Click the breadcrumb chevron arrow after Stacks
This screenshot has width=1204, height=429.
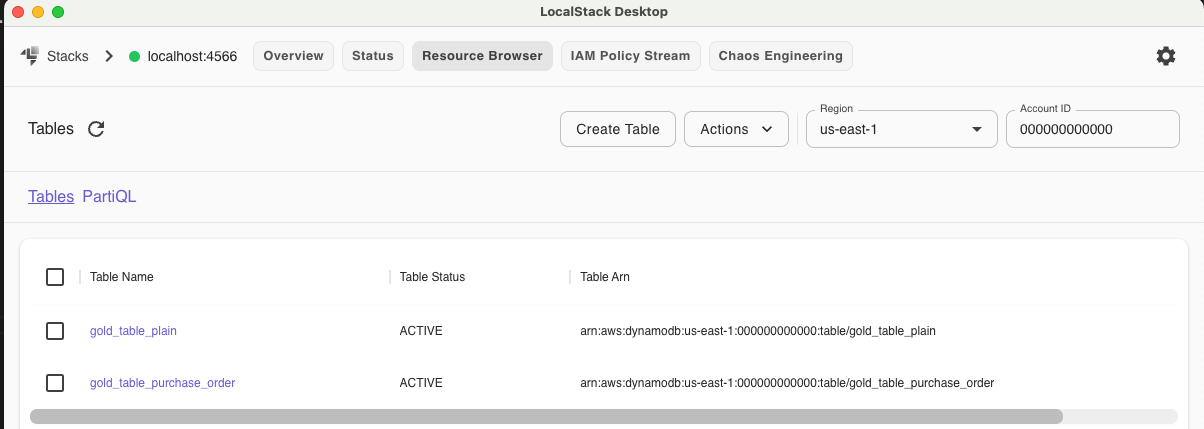point(109,56)
